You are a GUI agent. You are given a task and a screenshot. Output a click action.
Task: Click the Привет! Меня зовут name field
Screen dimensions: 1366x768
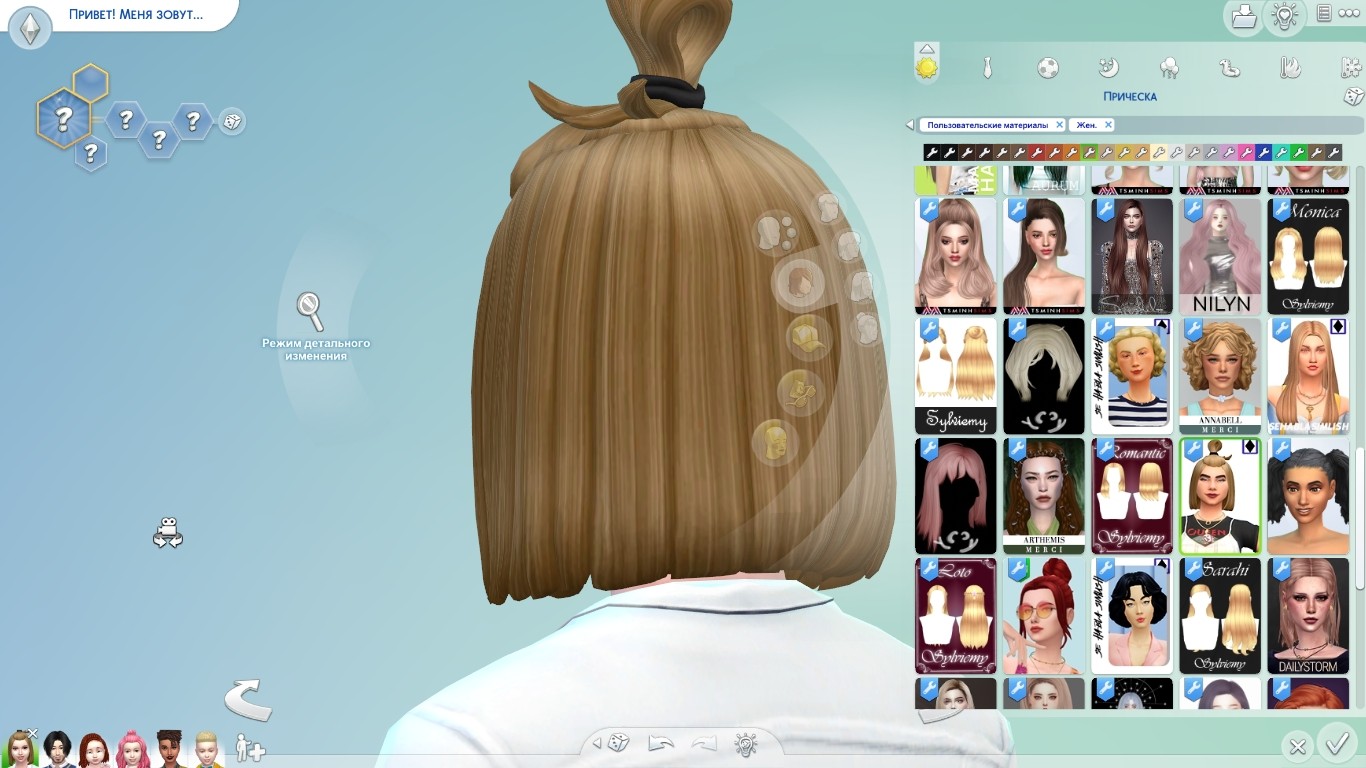pyautogui.click(x=135, y=15)
